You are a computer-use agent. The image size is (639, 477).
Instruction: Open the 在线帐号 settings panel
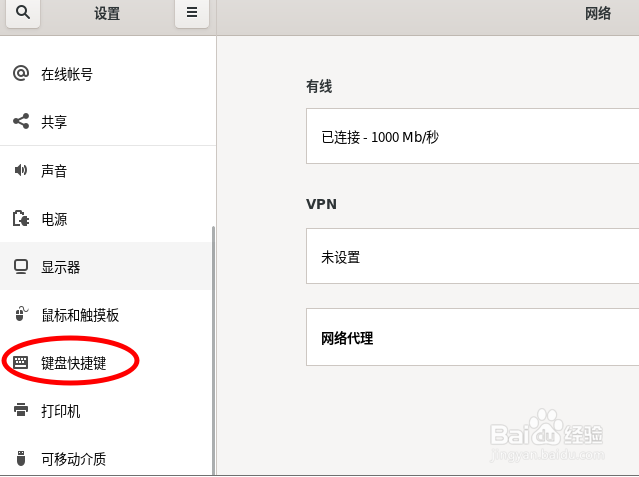pos(106,74)
